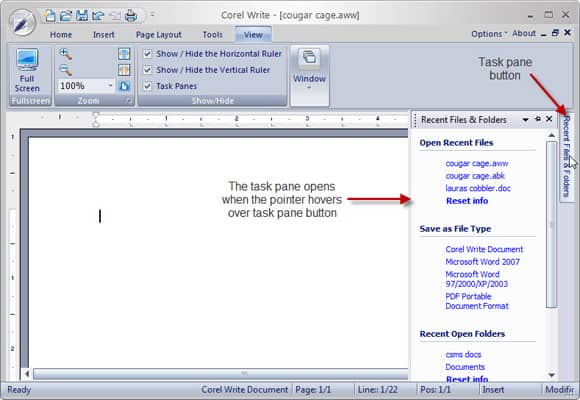Image resolution: width=580 pixels, height=400 pixels.
Task: Open the Options menu
Action: click(489, 34)
